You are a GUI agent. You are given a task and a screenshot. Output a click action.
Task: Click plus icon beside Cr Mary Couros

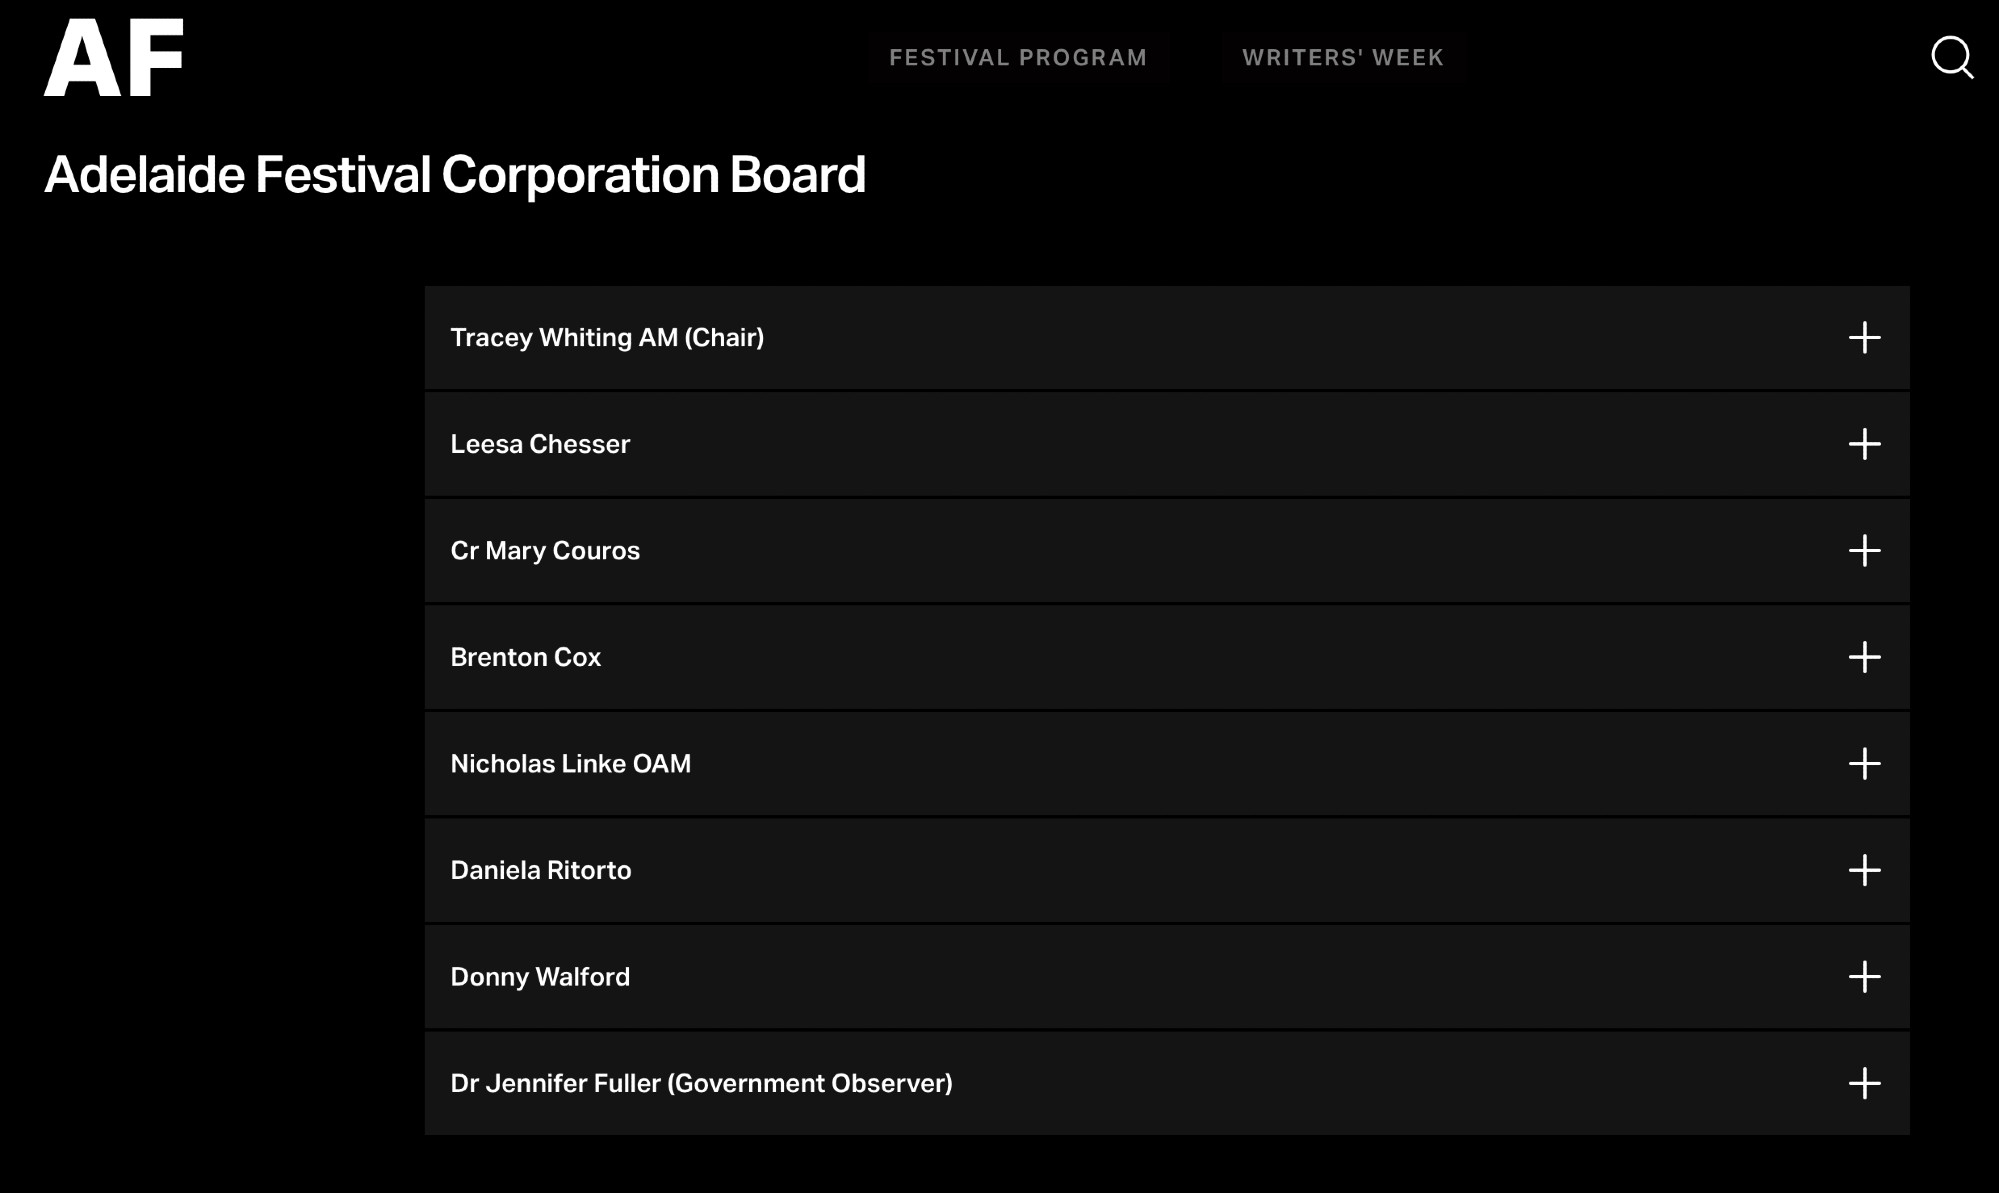point(1864,551)
